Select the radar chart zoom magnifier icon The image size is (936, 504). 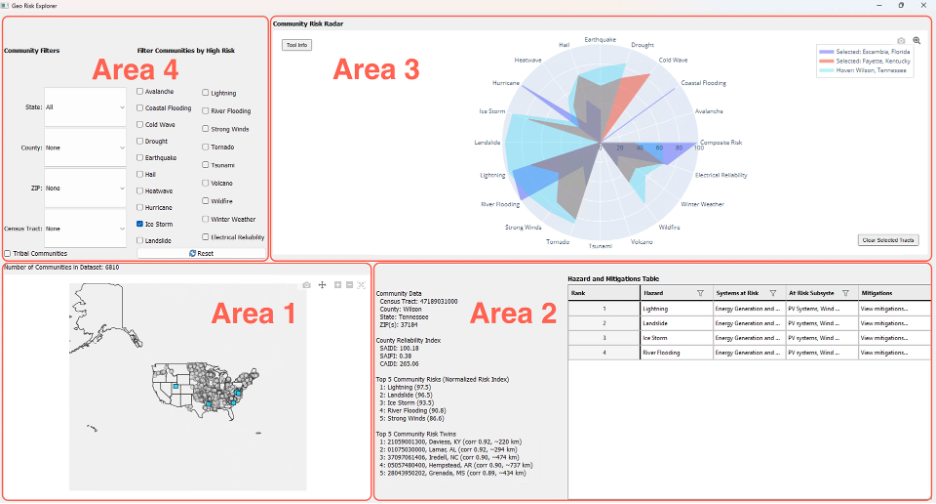(x=916, y=41)
